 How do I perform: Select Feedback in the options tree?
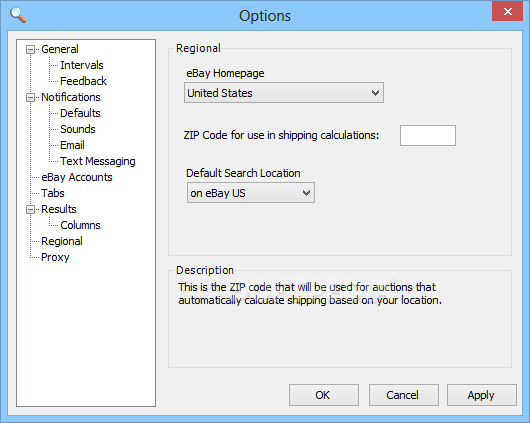[x=83, y=81]
